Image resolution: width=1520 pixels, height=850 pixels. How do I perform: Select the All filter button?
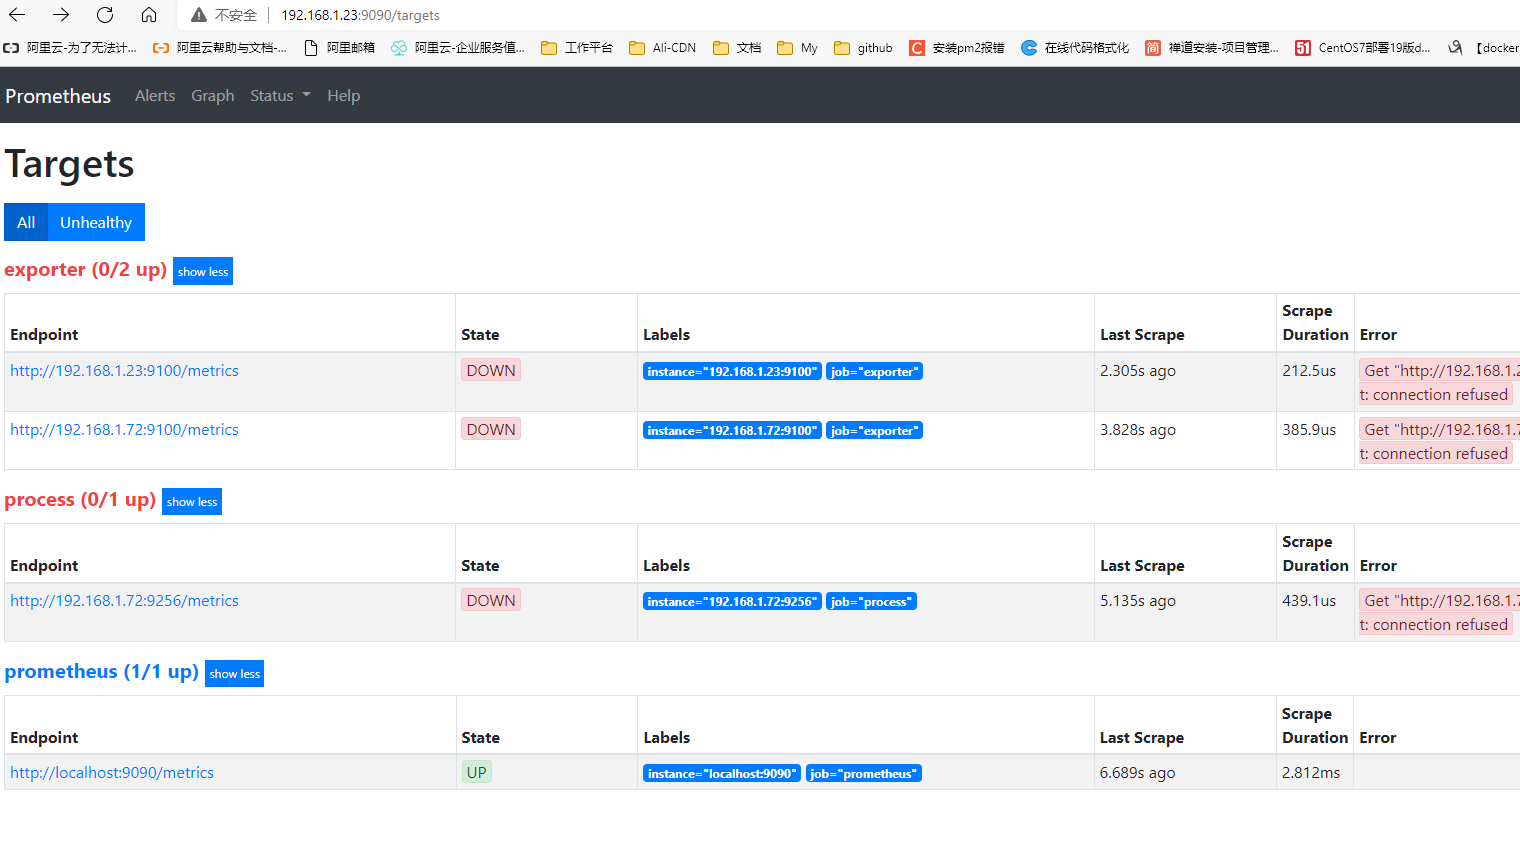(26, 222)
